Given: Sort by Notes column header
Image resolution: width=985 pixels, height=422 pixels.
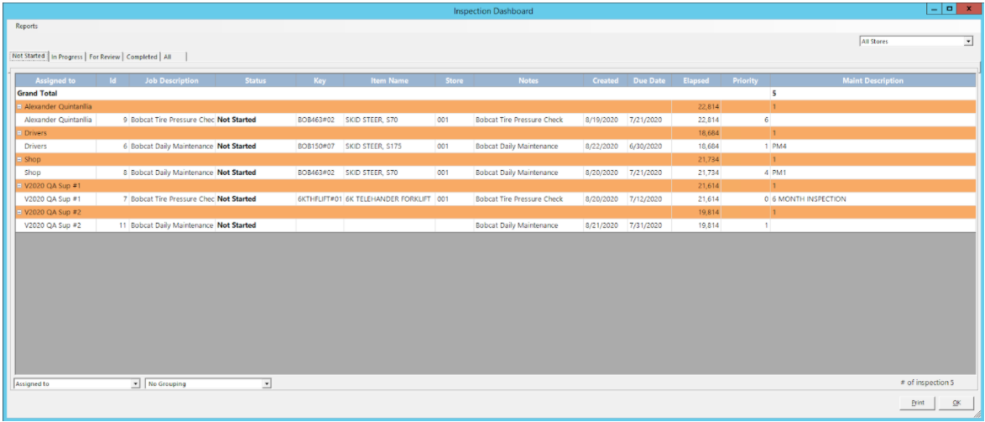Looking at the screenshot, I should pos(528,81).
